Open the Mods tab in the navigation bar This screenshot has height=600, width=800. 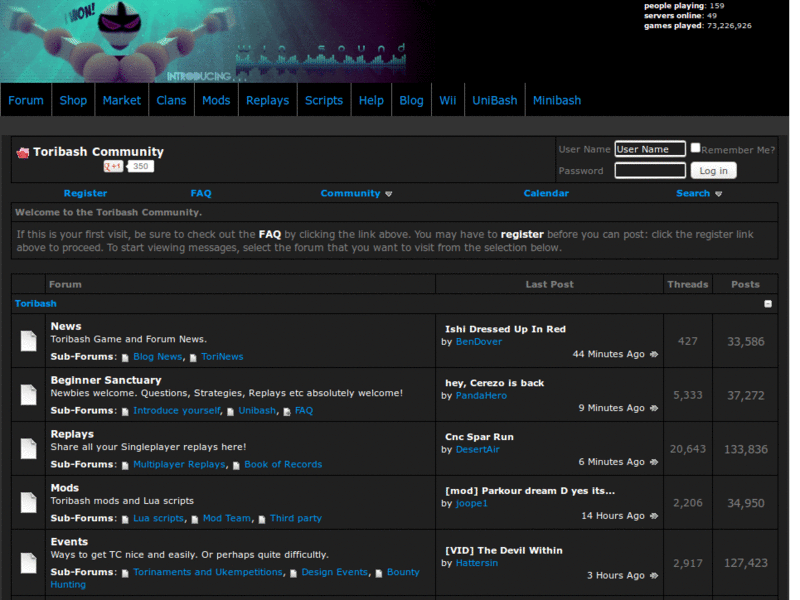coord(216,100)
